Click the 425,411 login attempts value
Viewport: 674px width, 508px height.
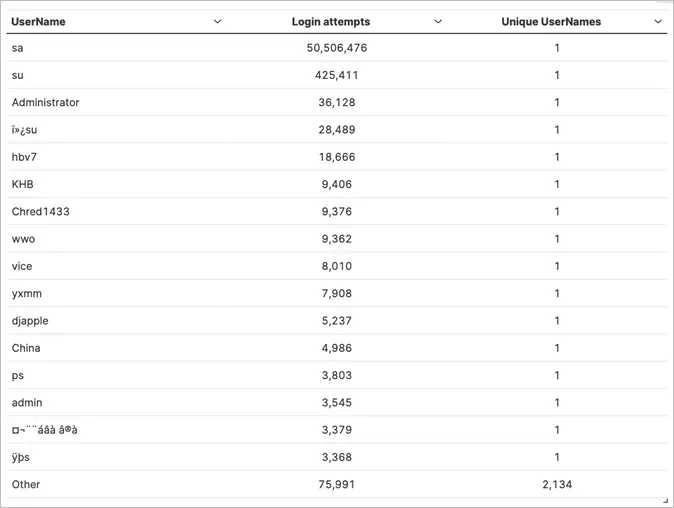coord(337,75)
